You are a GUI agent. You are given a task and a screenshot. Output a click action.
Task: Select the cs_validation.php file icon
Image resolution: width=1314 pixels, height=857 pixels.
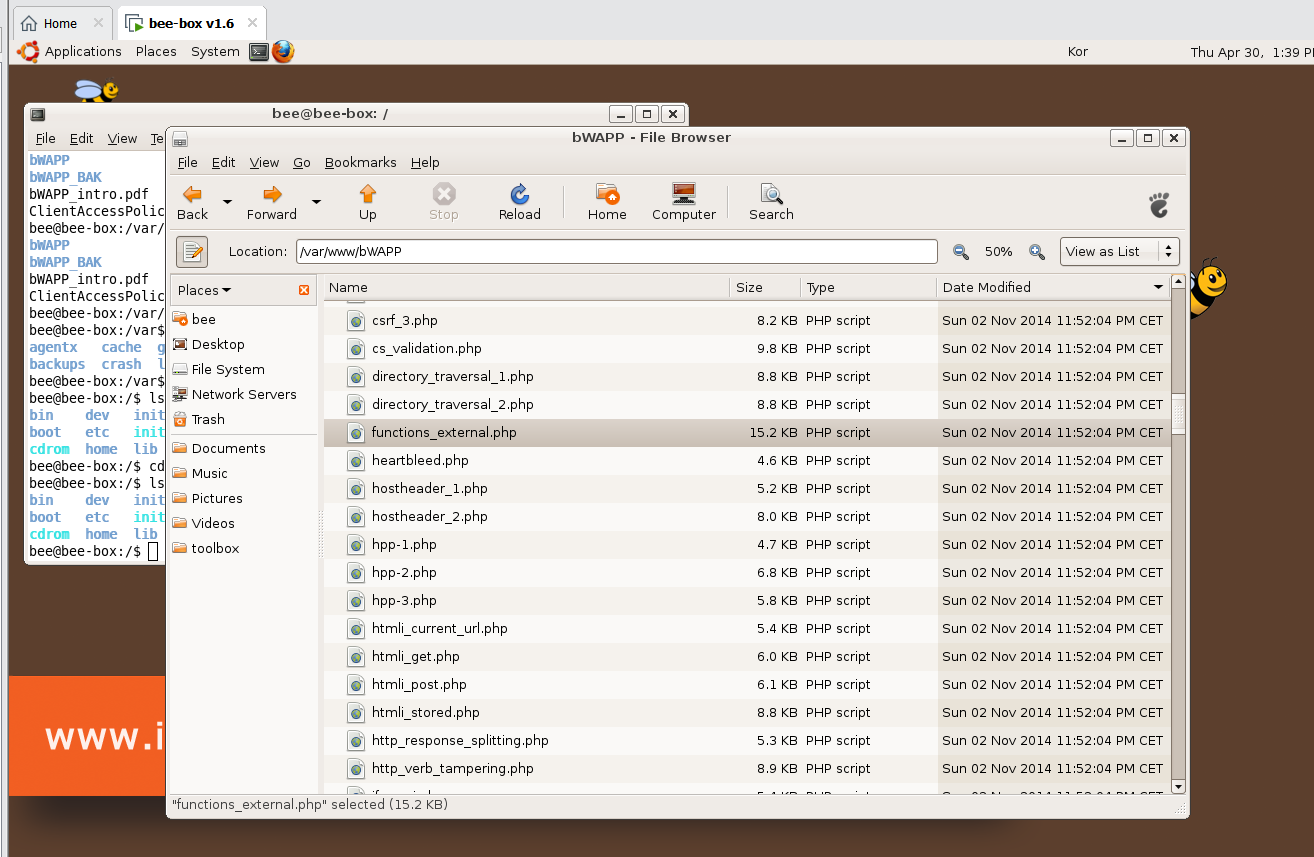coord(356,348)
